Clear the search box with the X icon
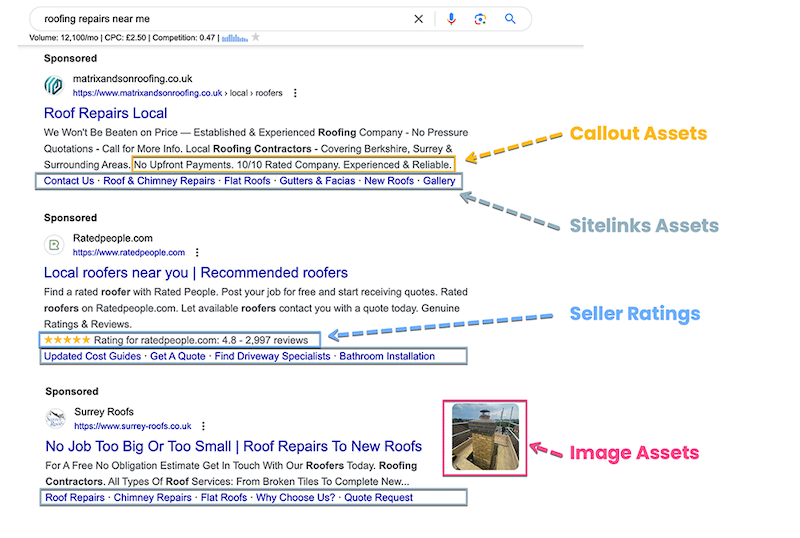Image resolution: width=800 pixels, height=538 pixels. point(418,19)
